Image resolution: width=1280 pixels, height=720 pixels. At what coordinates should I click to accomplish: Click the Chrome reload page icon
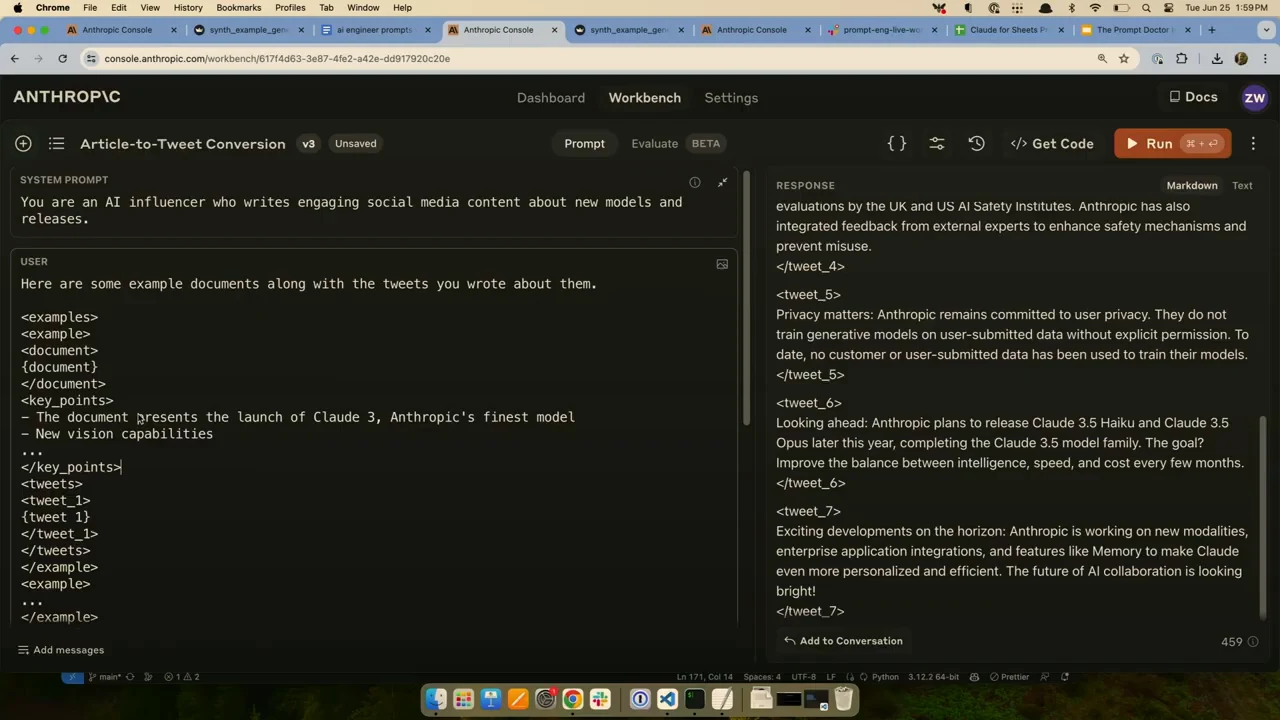pos(62,59)
